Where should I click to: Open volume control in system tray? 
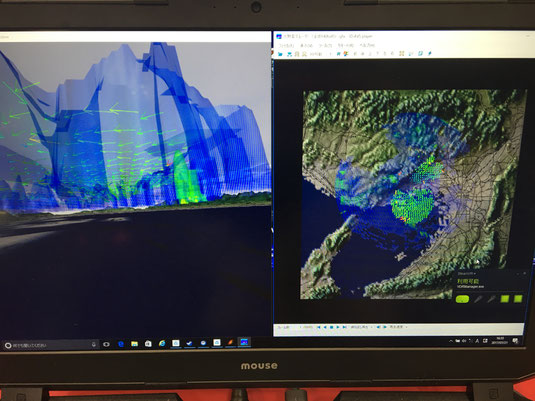464,341
